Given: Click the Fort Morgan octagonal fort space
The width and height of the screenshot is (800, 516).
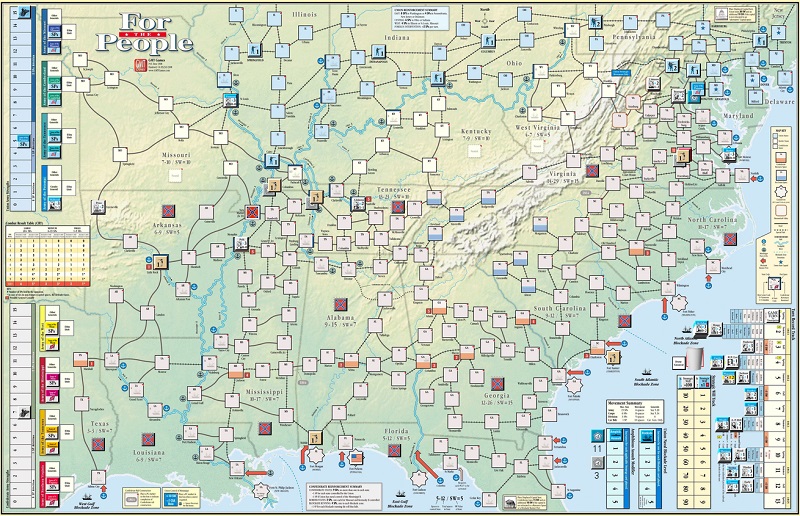Looking at the screenshot, I should [x=316, y=454].
